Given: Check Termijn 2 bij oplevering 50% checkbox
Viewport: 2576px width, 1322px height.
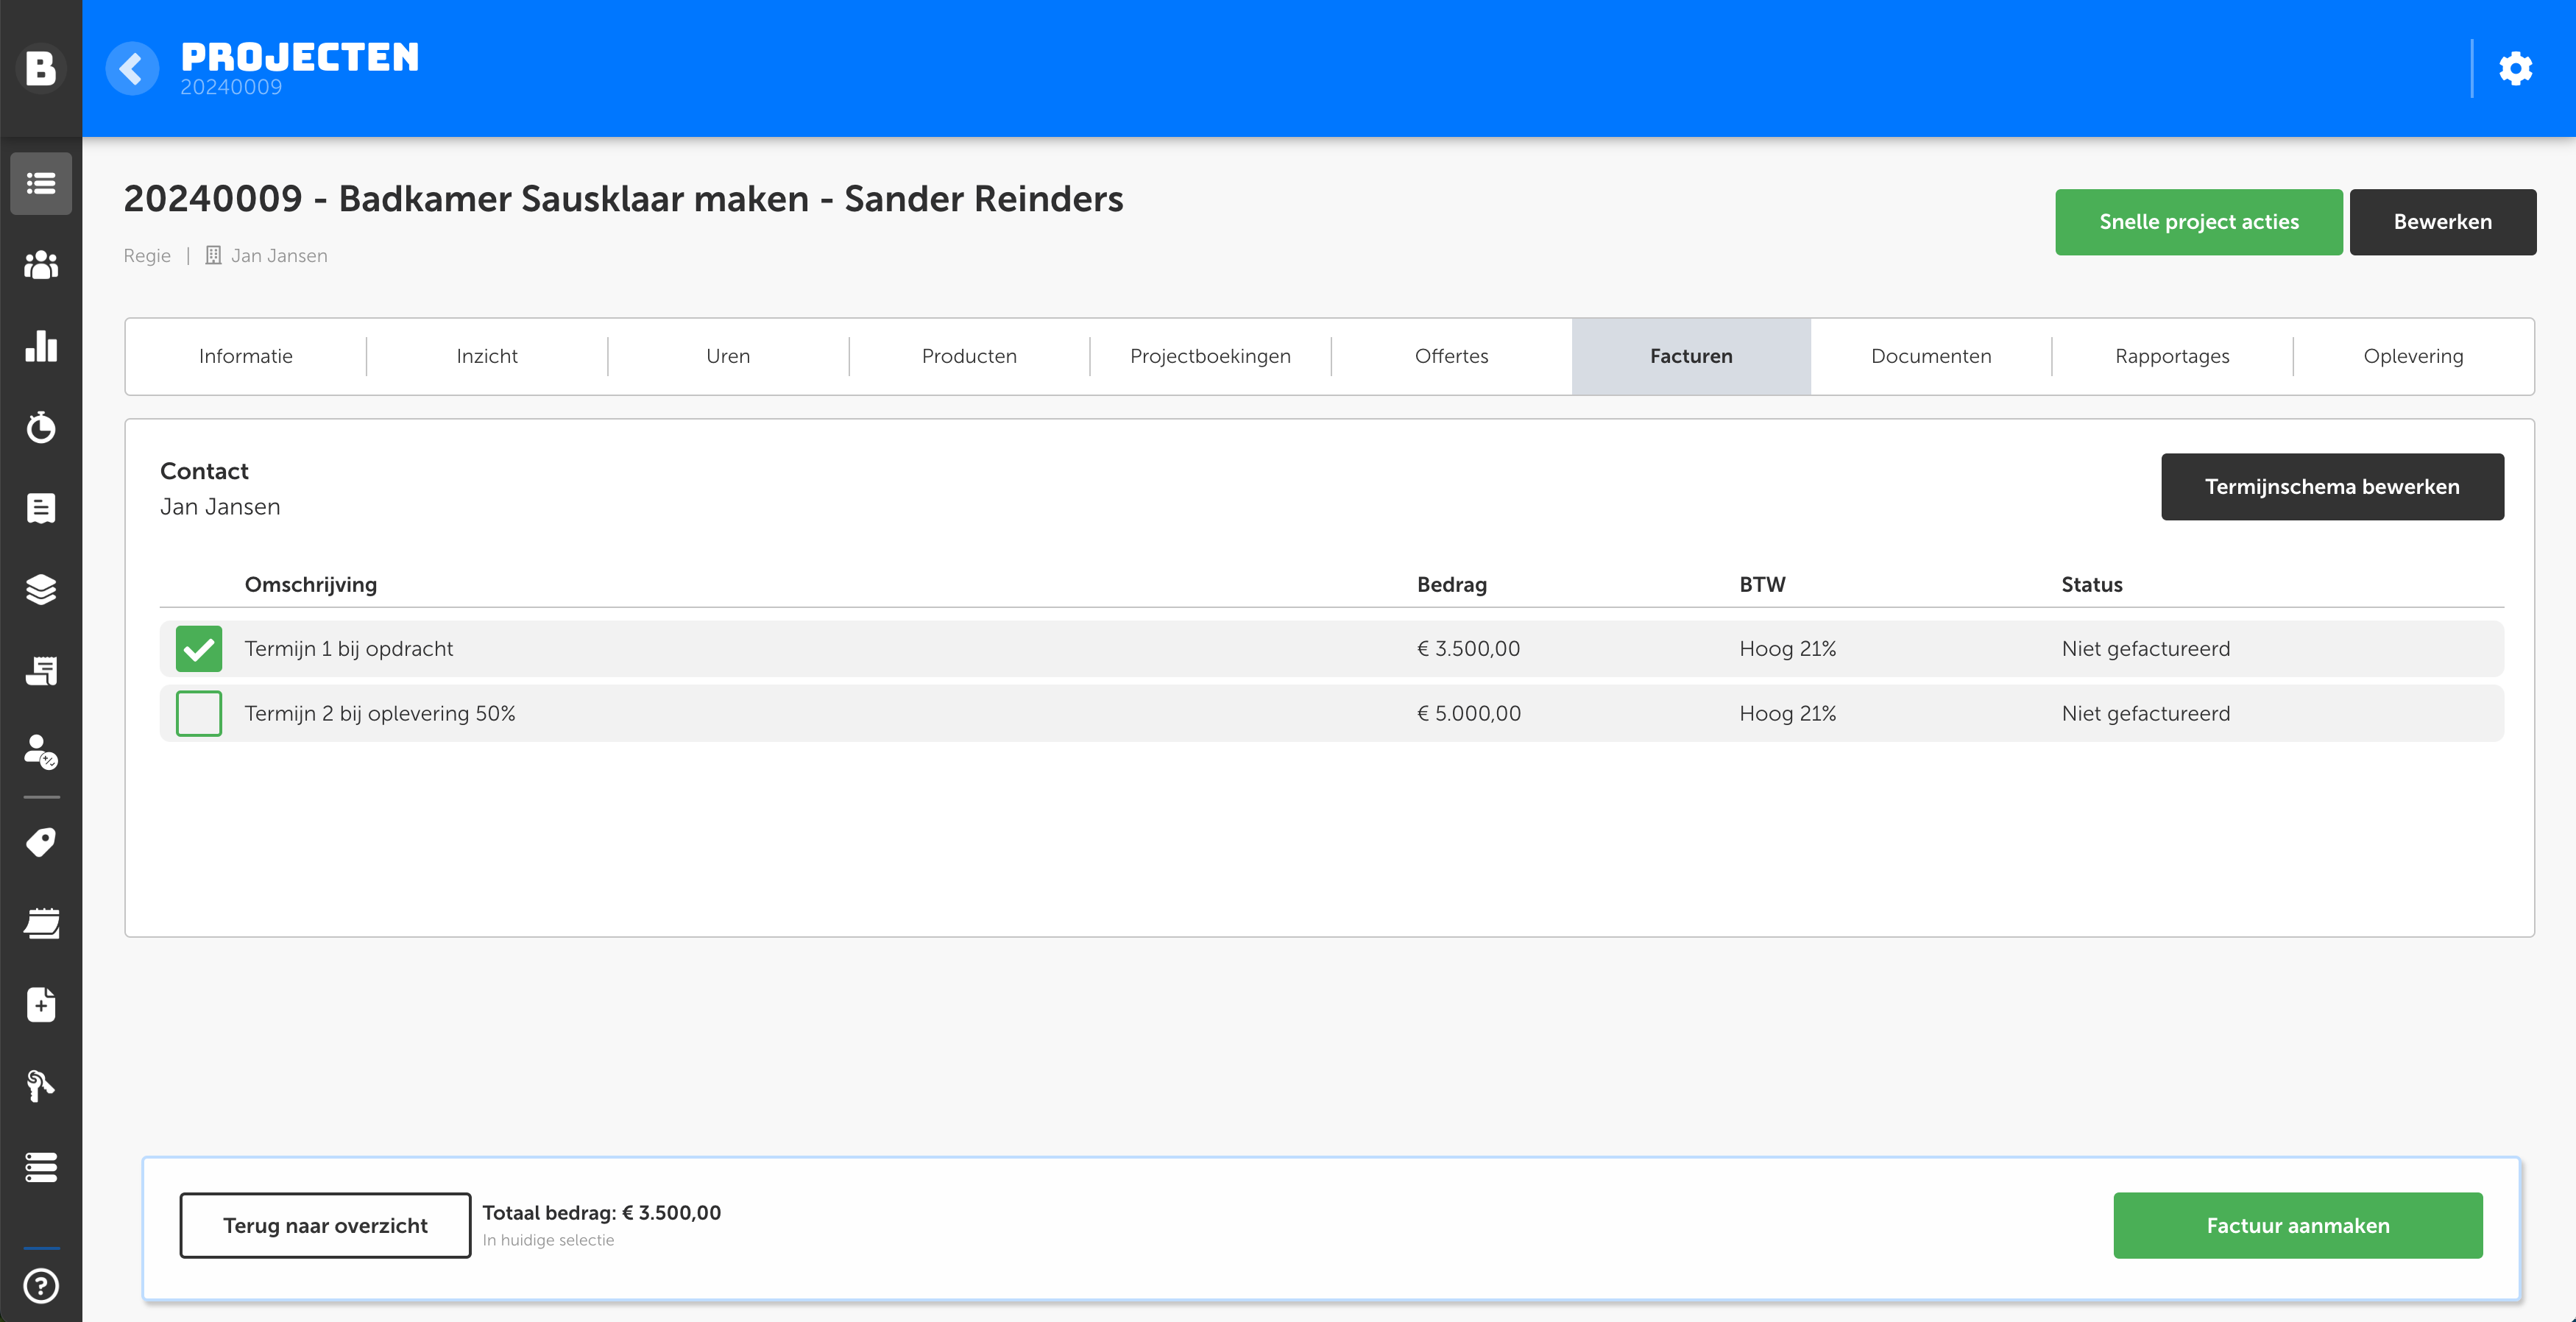Looking at the screenshot, I should 198,713.
